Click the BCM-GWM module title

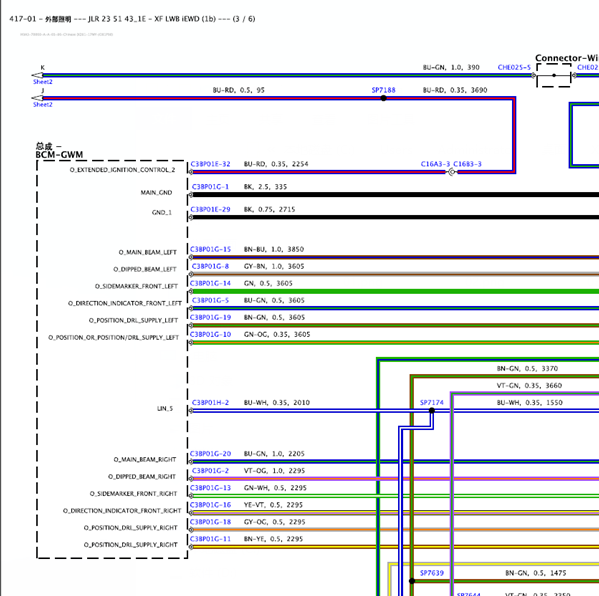click(59, 155)
